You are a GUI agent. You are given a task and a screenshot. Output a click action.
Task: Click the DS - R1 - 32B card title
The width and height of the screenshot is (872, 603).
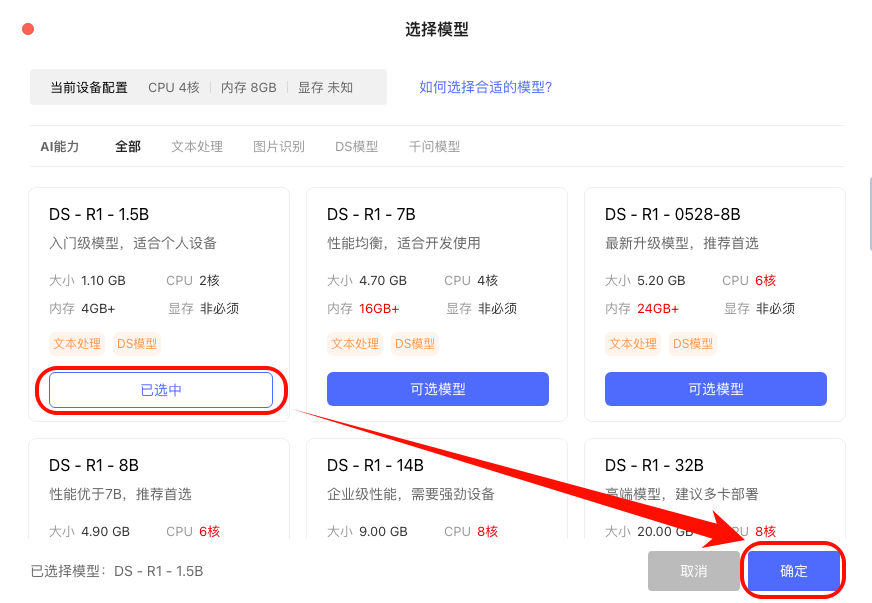[x=654, y=465]
